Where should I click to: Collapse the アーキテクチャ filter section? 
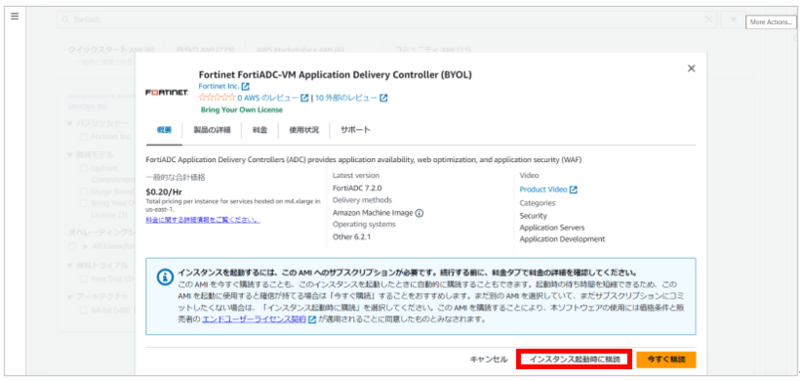[x=70, y=296]
